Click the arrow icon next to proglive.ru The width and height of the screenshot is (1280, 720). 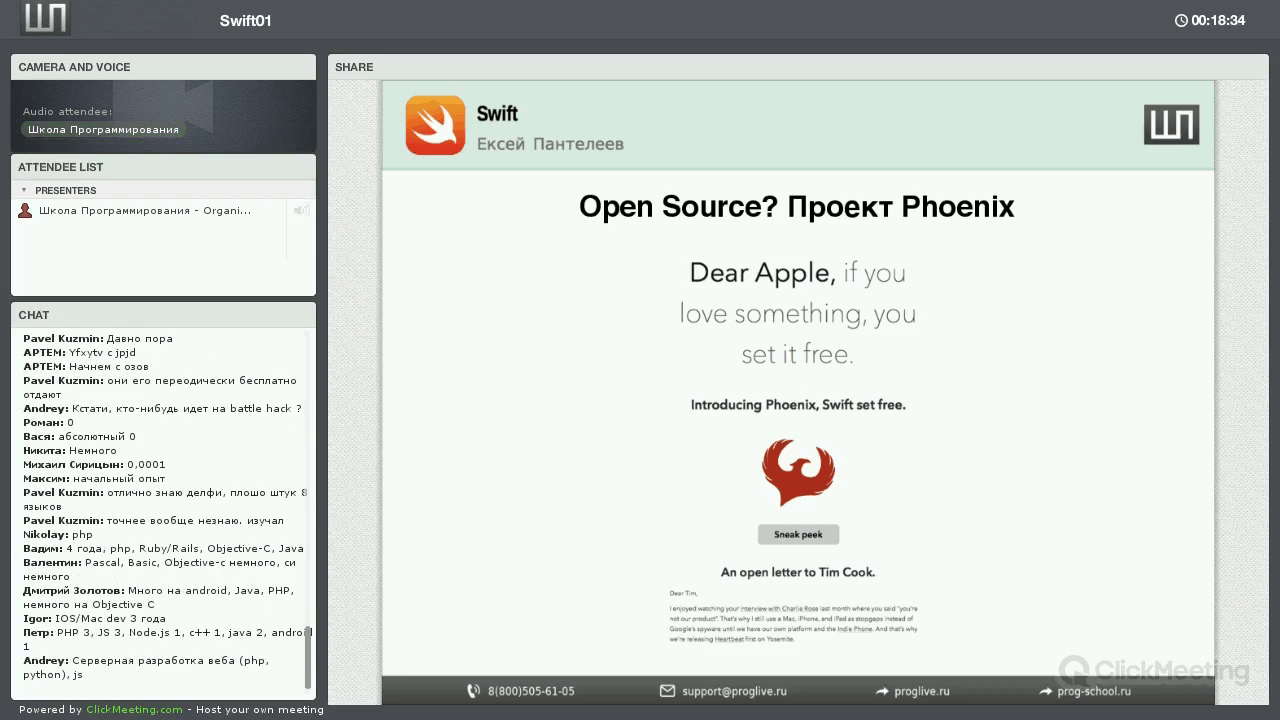click(x=882, y=691)
